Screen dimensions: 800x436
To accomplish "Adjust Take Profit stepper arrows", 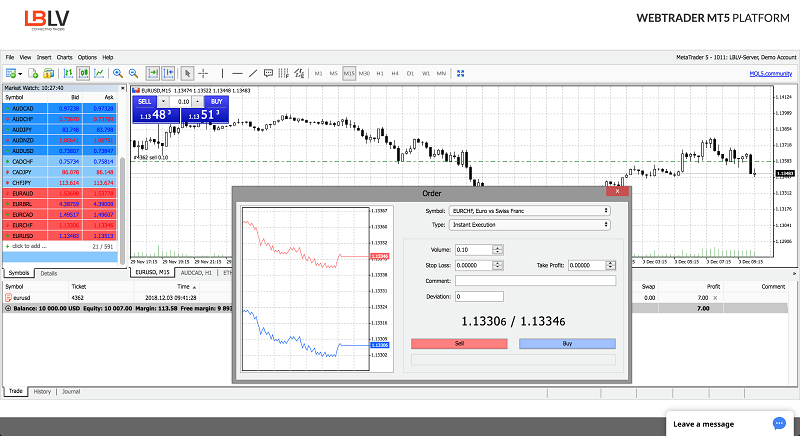I will click(610, 265).
